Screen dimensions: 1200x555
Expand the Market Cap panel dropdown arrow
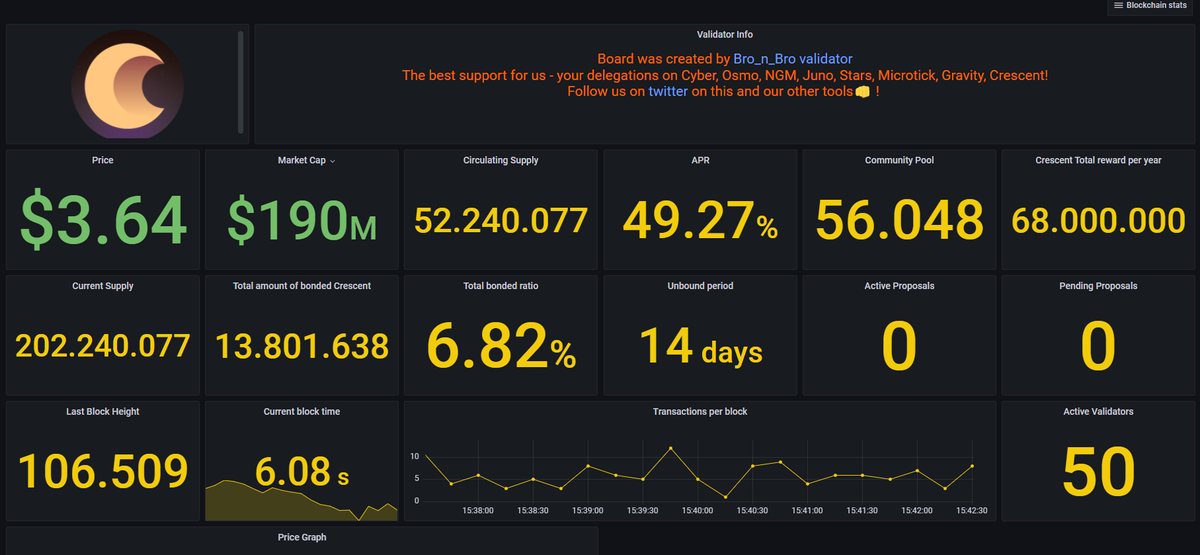point(333,161)
